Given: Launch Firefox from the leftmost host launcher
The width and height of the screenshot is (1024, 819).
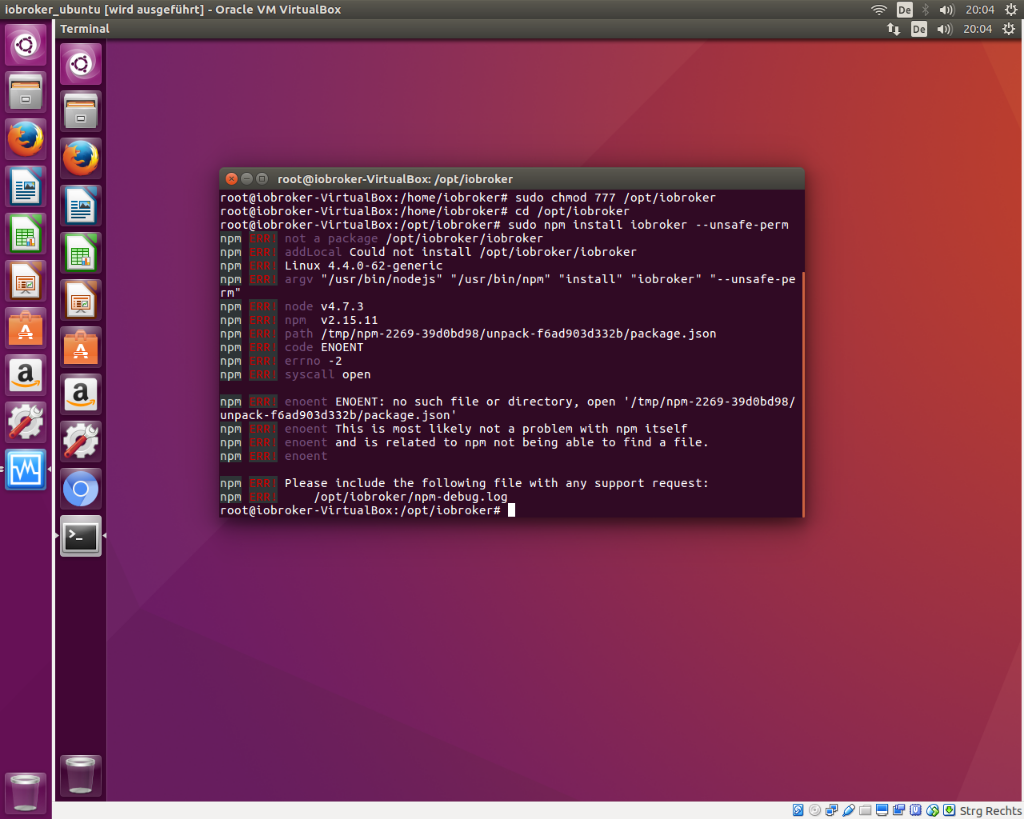Looking at the screenshot, I should click(25, 139).
